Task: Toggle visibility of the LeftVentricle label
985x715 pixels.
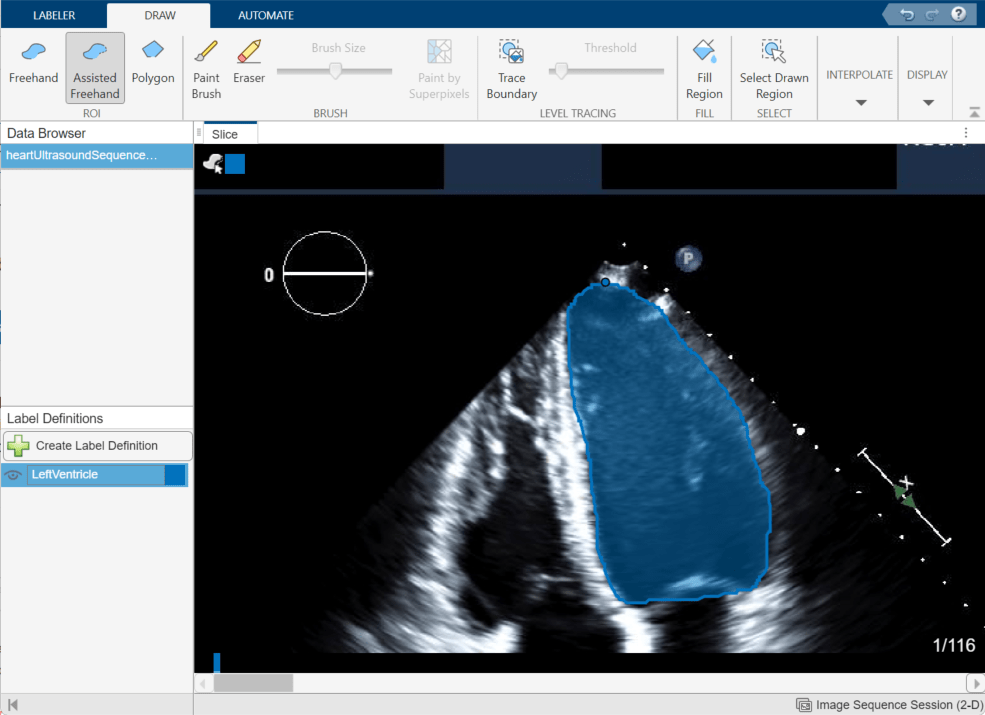Action: point(13,475)
